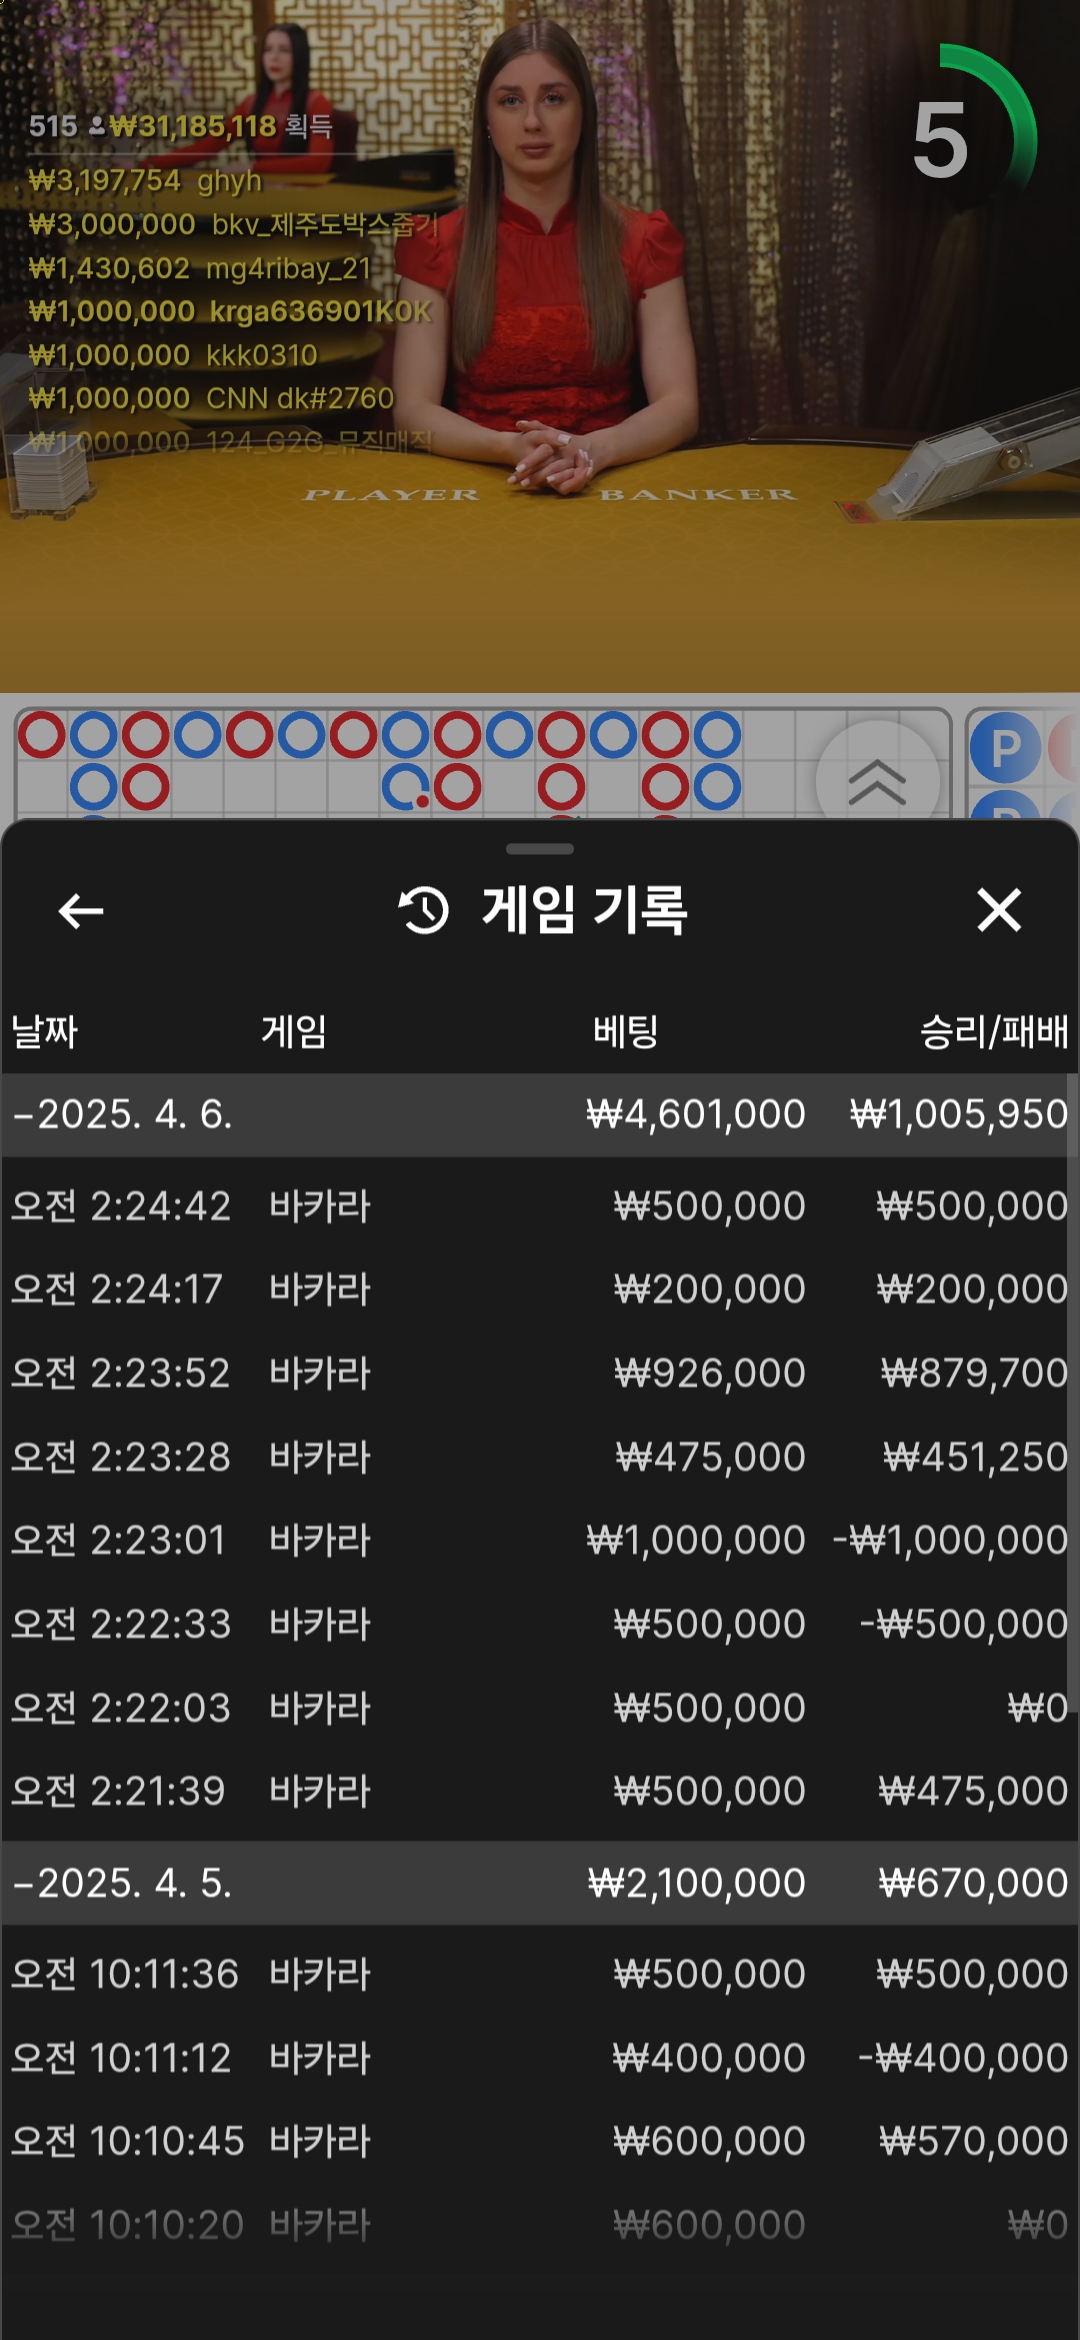
Task: Select the 게임 column header
Action: (294, 1031)
